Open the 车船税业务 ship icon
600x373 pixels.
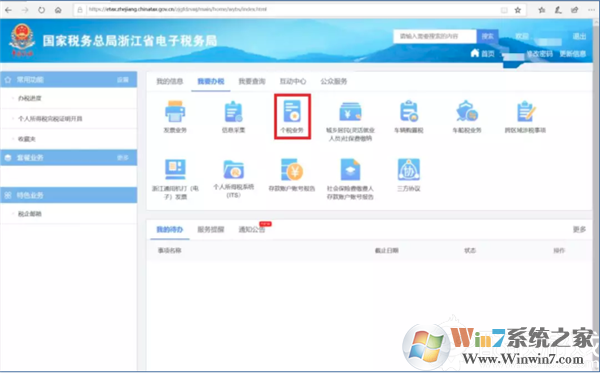pyautogui.click(x=467, y=111)
